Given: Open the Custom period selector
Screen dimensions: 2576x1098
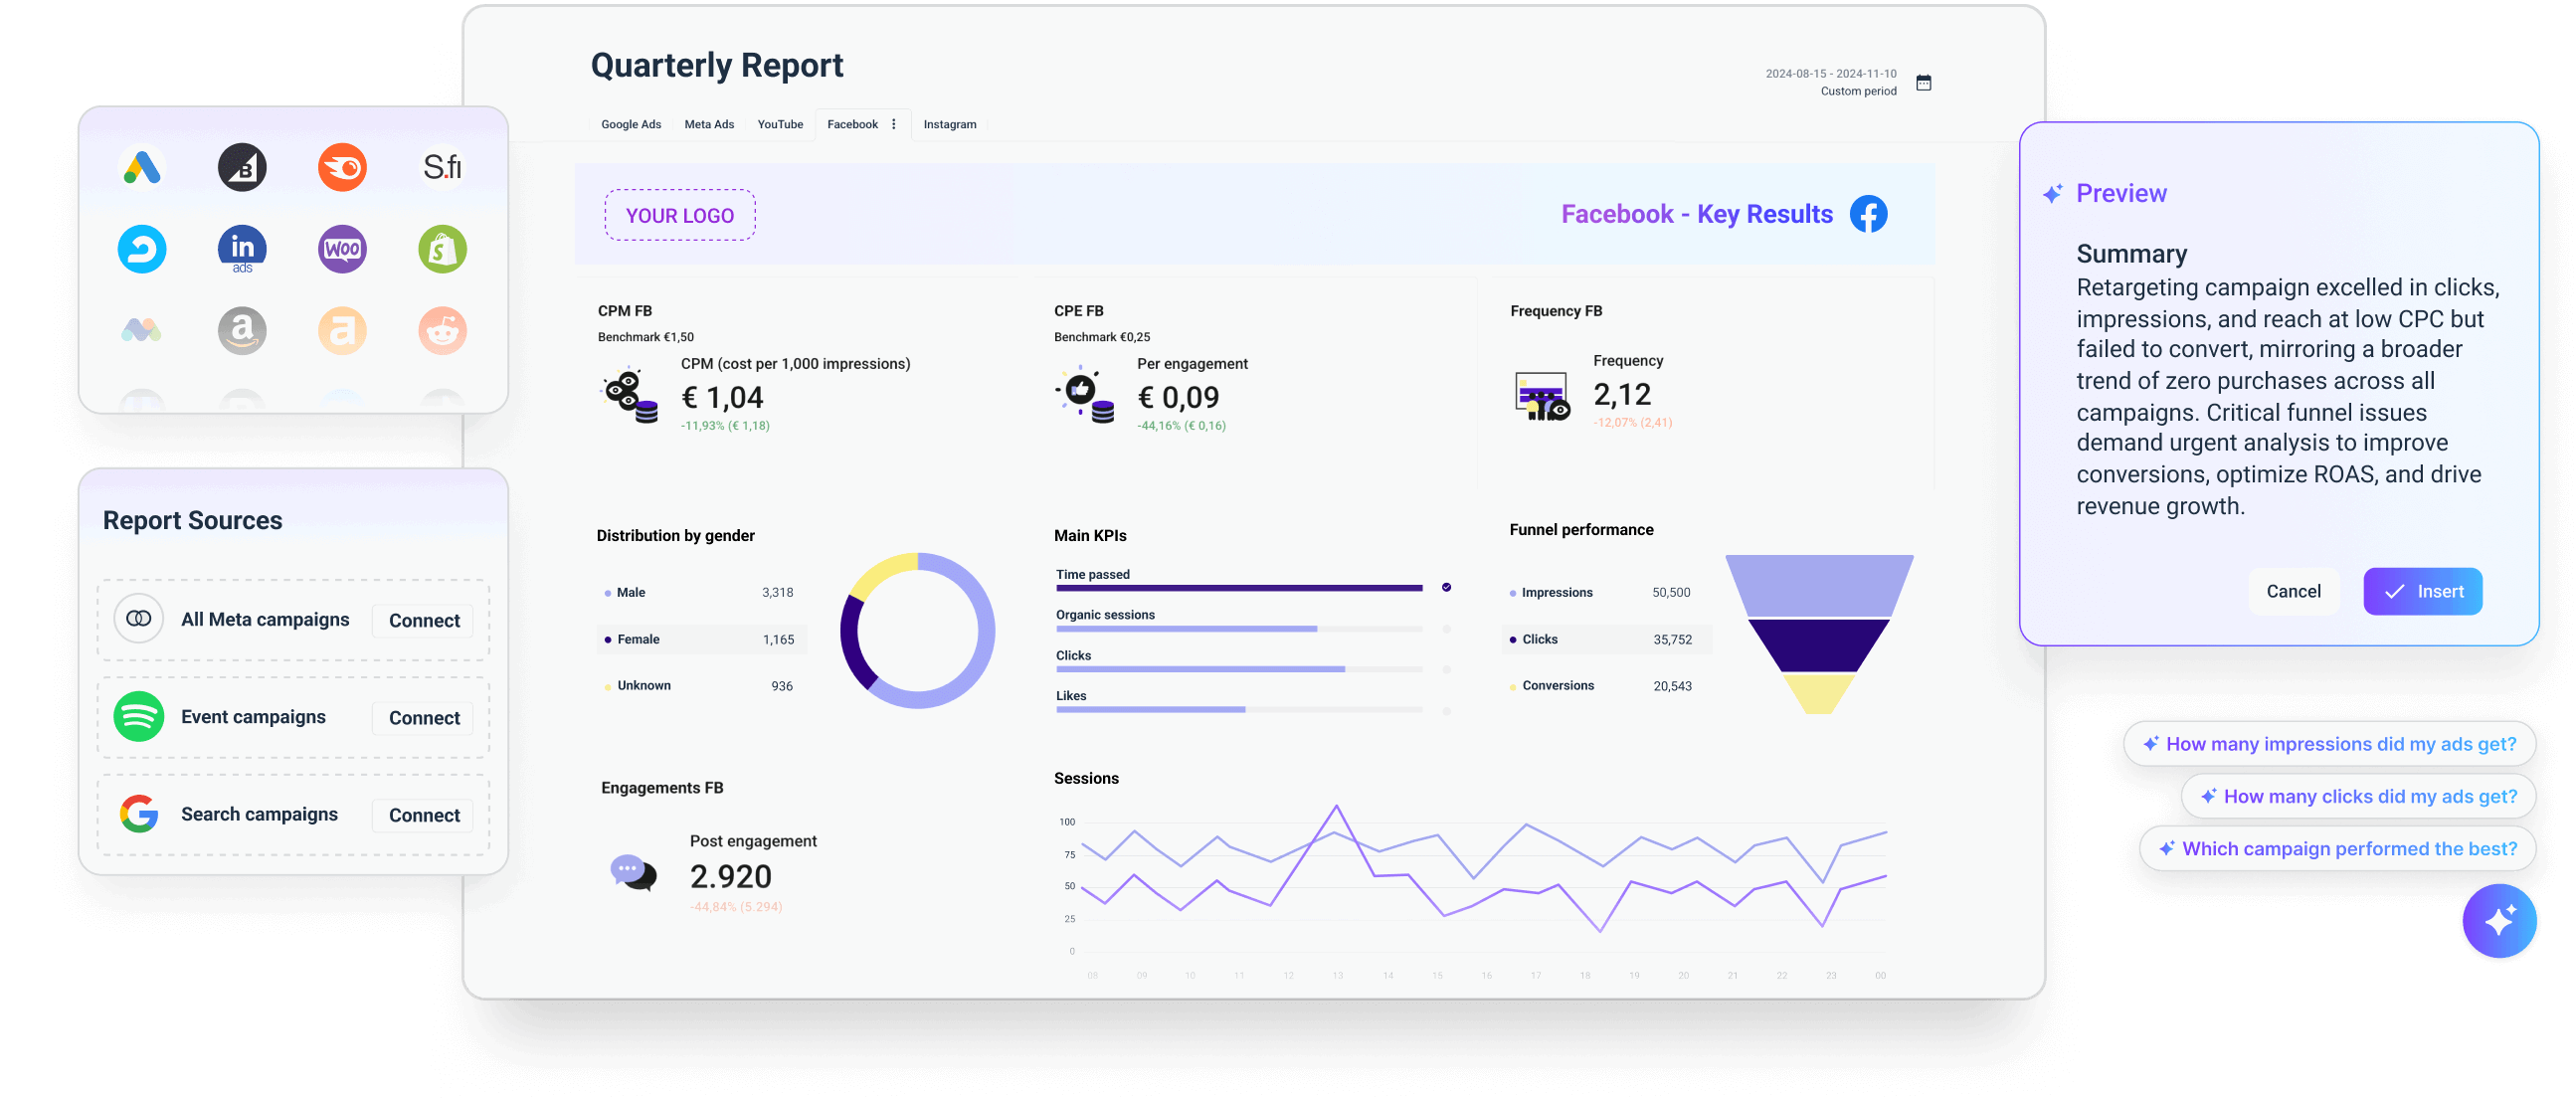Looking at the screenshot, I should click(x=1858, y=90).
